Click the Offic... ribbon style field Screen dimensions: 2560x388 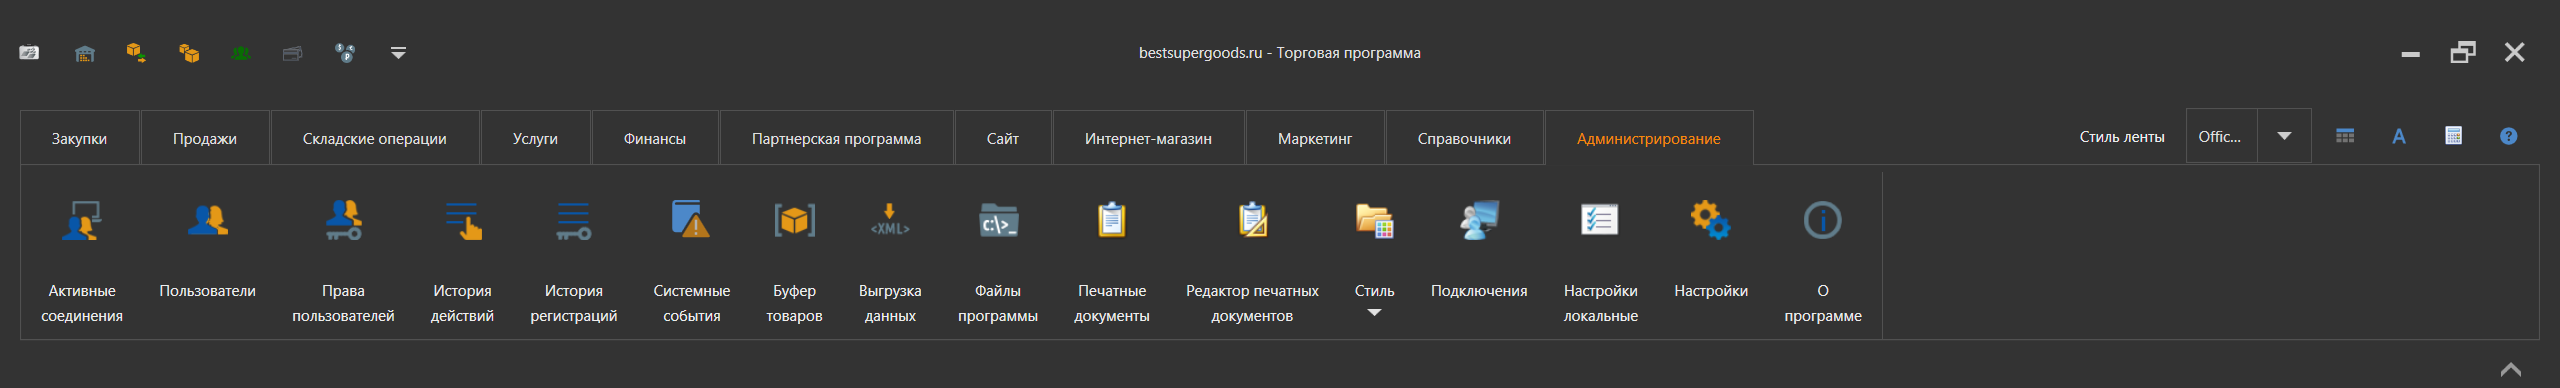point(2221,136)
